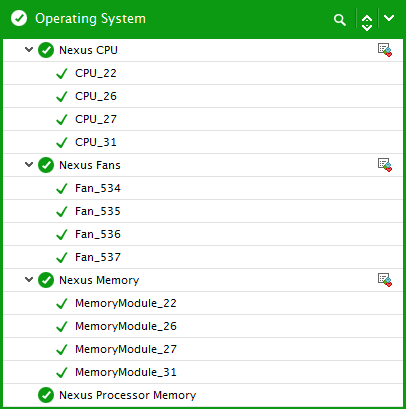
Task: Collapse the Nexus Memory group
Action: (x=29, y=280)
